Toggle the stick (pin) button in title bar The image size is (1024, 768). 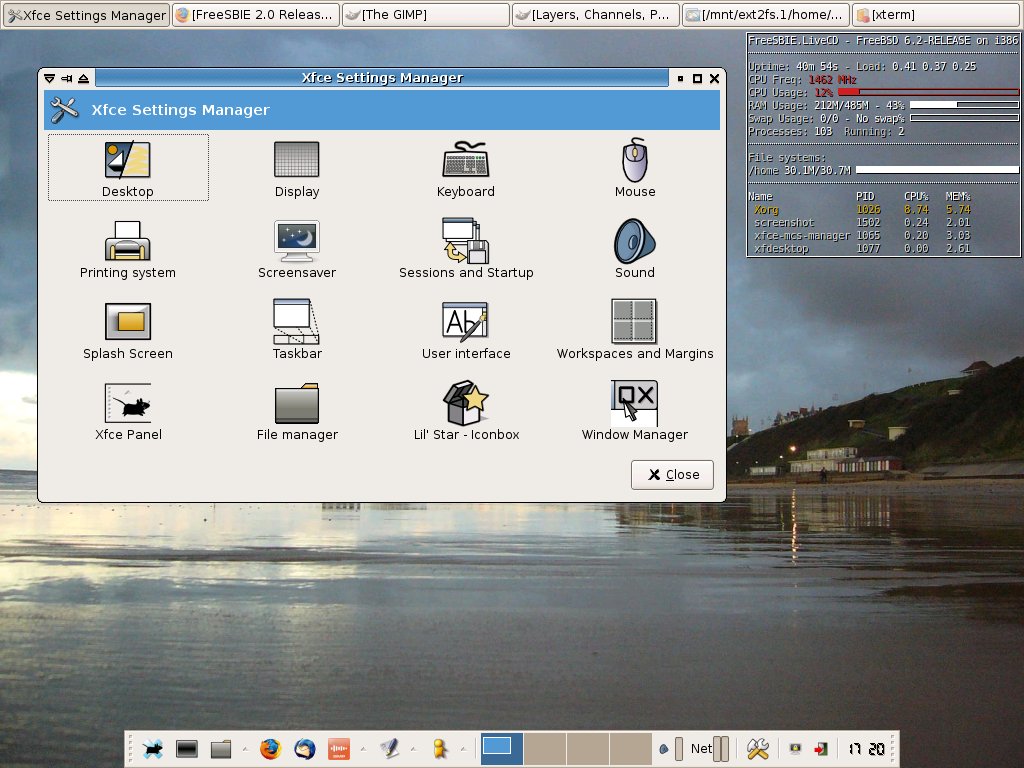click(x=66, y=78)
